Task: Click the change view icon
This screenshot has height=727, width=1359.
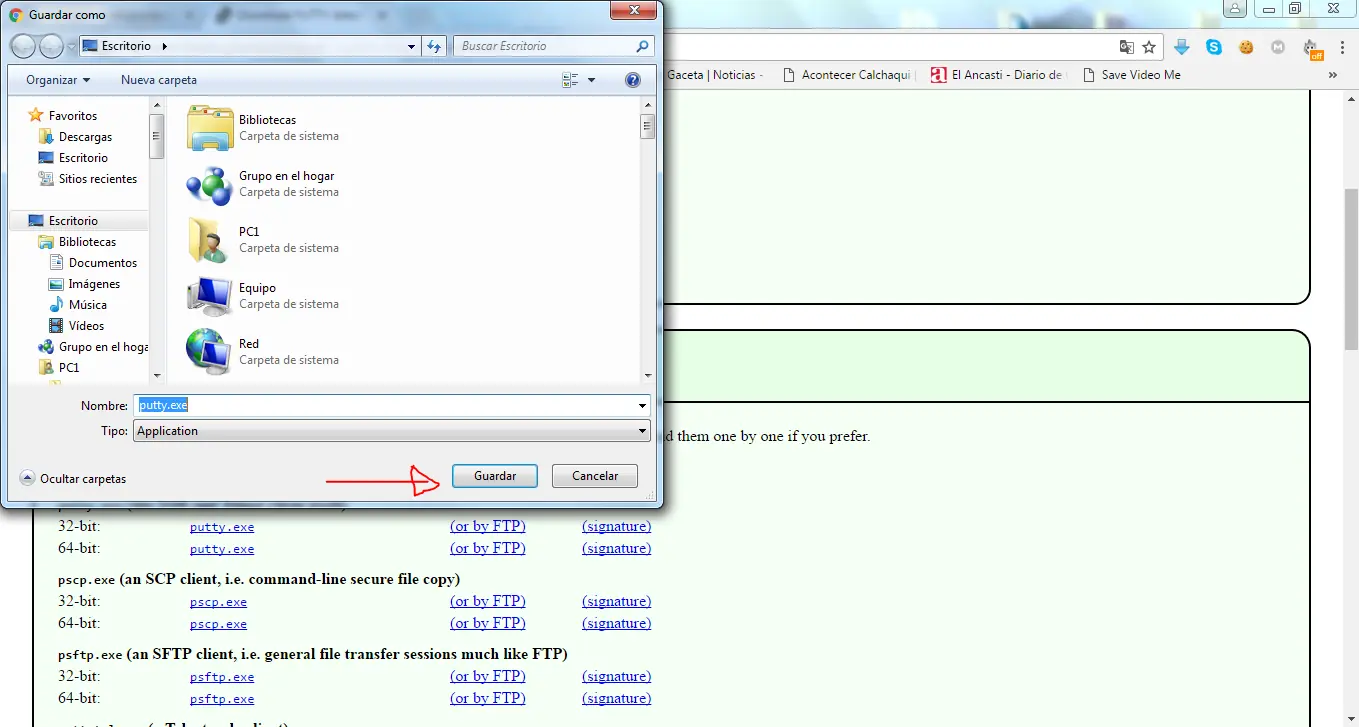Action: coord(571,80)
